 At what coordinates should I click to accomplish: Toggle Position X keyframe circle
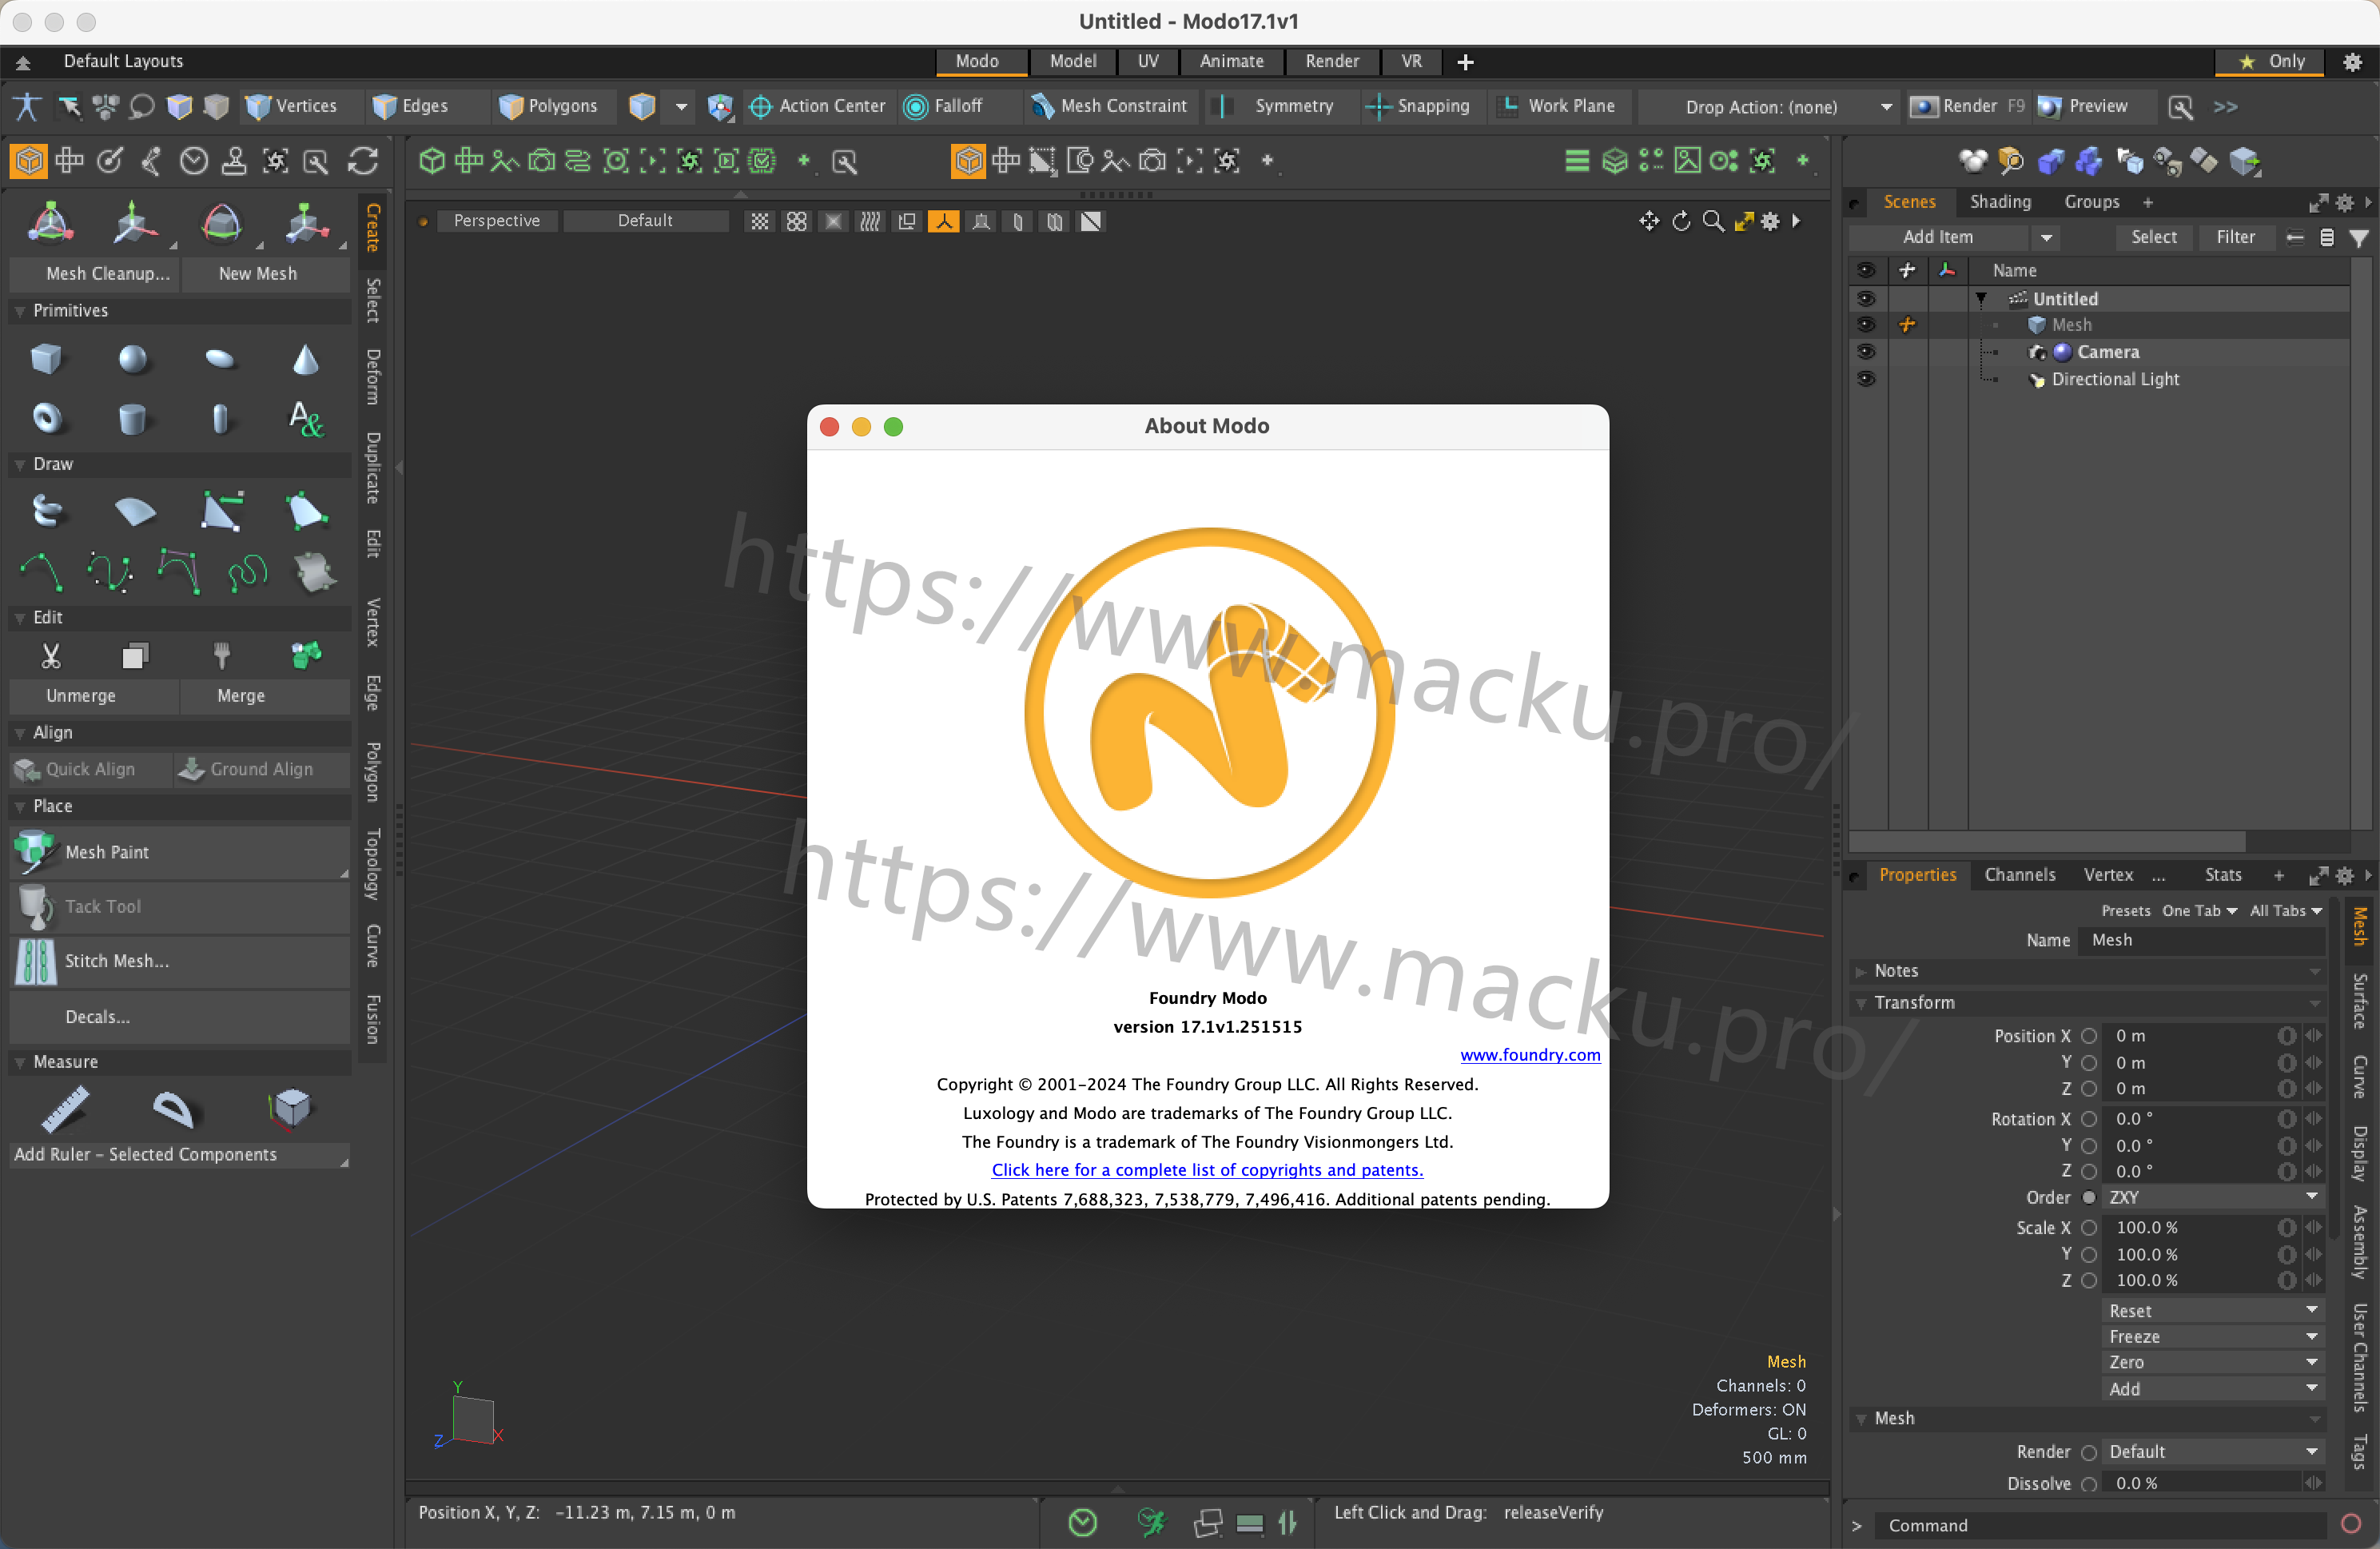[x=2088, y=1036]
